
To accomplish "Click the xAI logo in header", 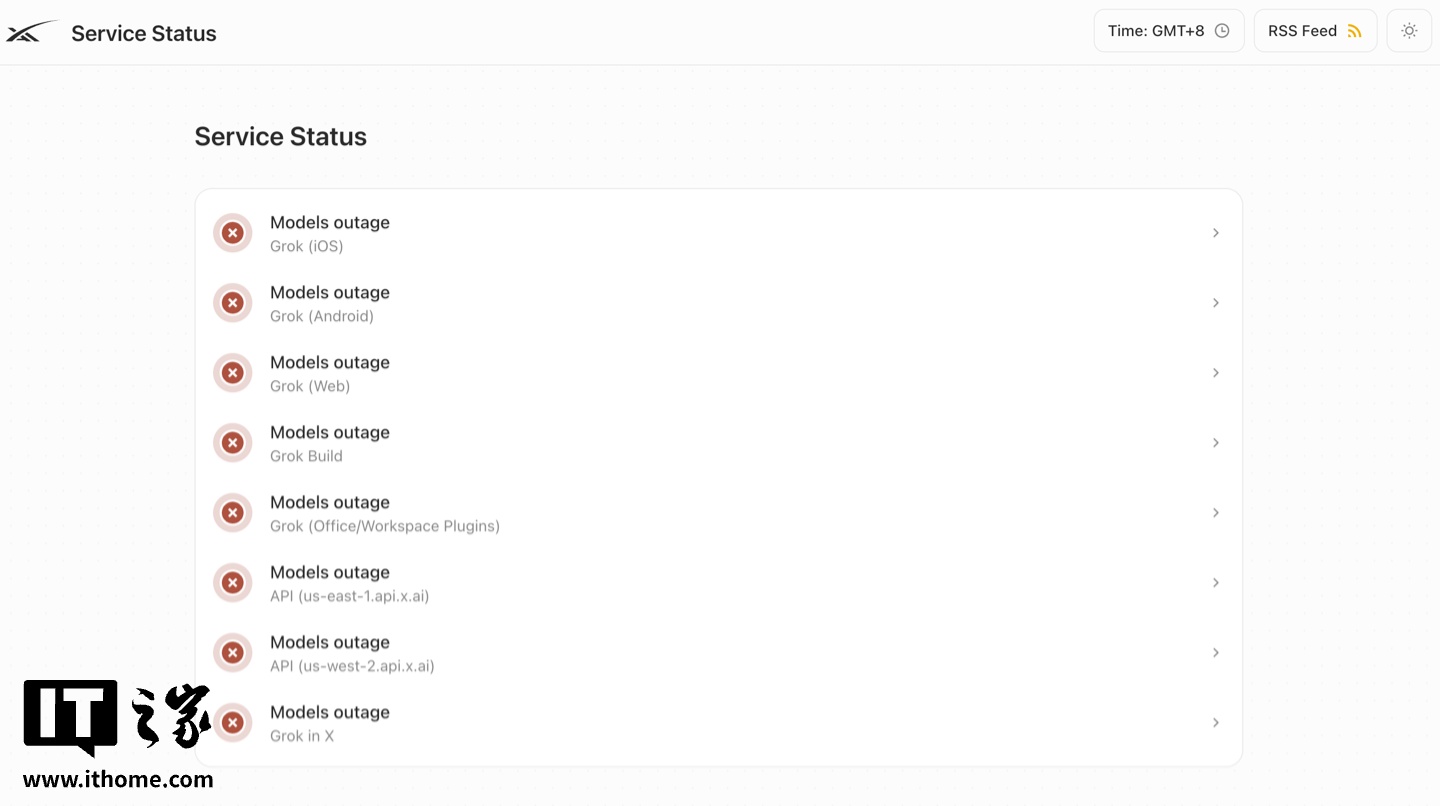I will (x=31, y=32).
